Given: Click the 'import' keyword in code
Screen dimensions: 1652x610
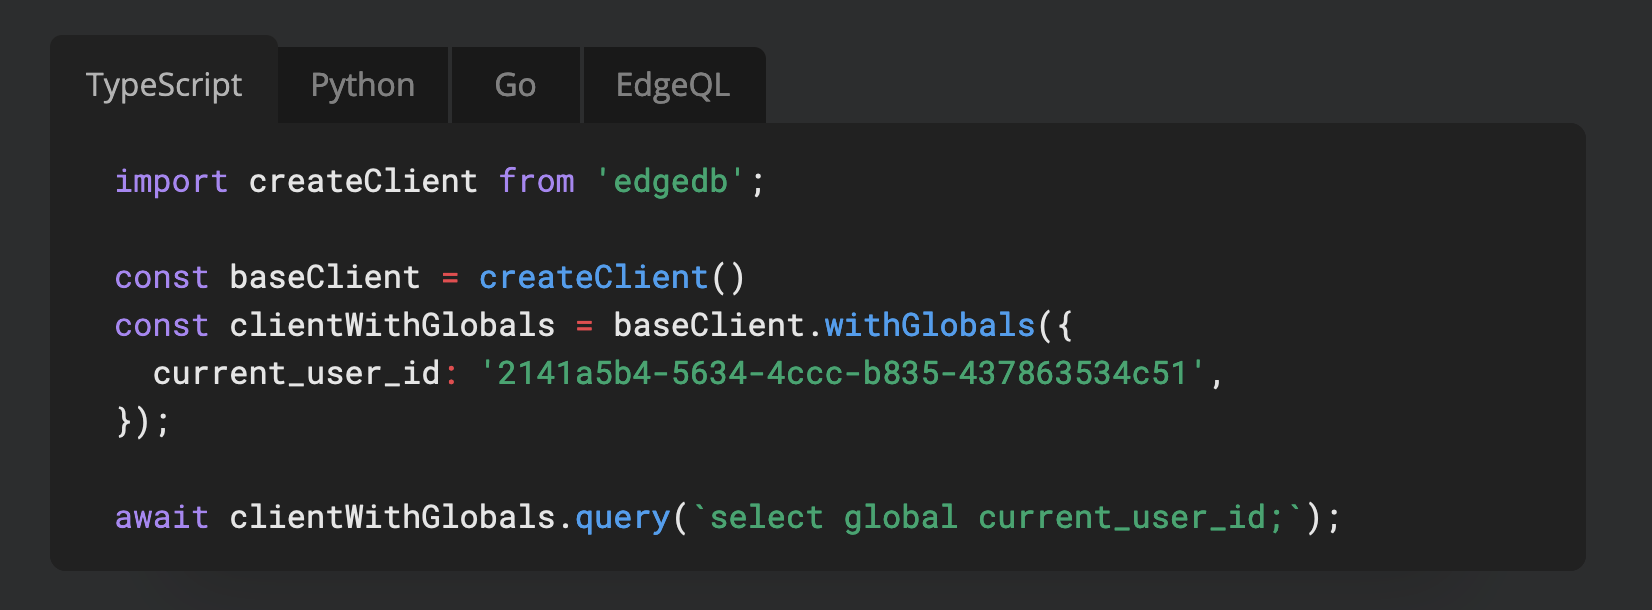Looking at the screenshot, I should coord(171,181).
